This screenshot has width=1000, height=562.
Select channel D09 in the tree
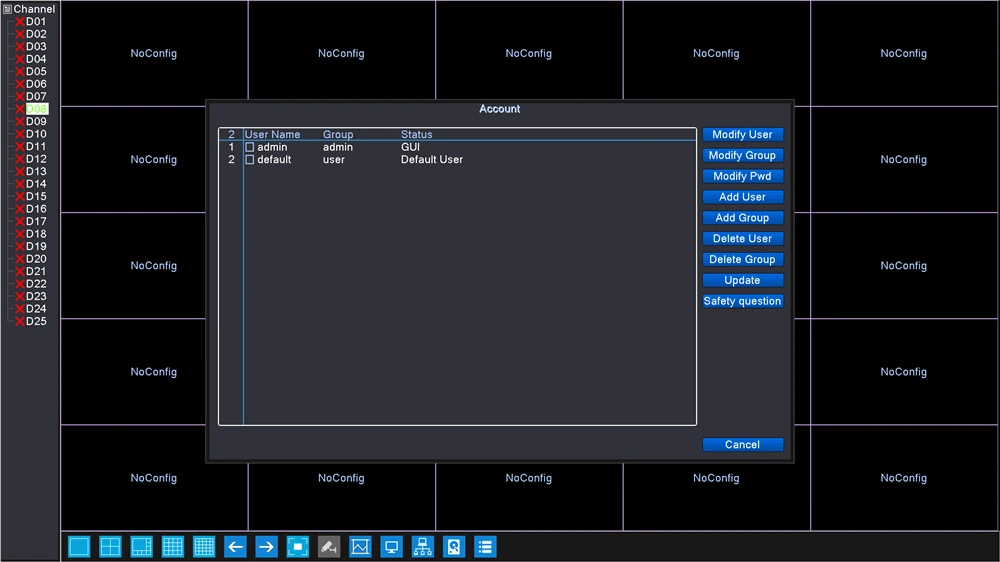click(36, 122)
